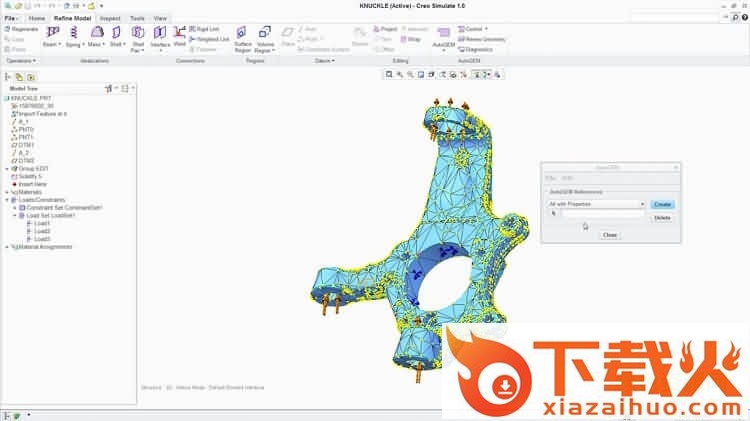750x421 pixels.
Task: Click the select arrow in AutoGEM dialog
Action: [553, 214]
